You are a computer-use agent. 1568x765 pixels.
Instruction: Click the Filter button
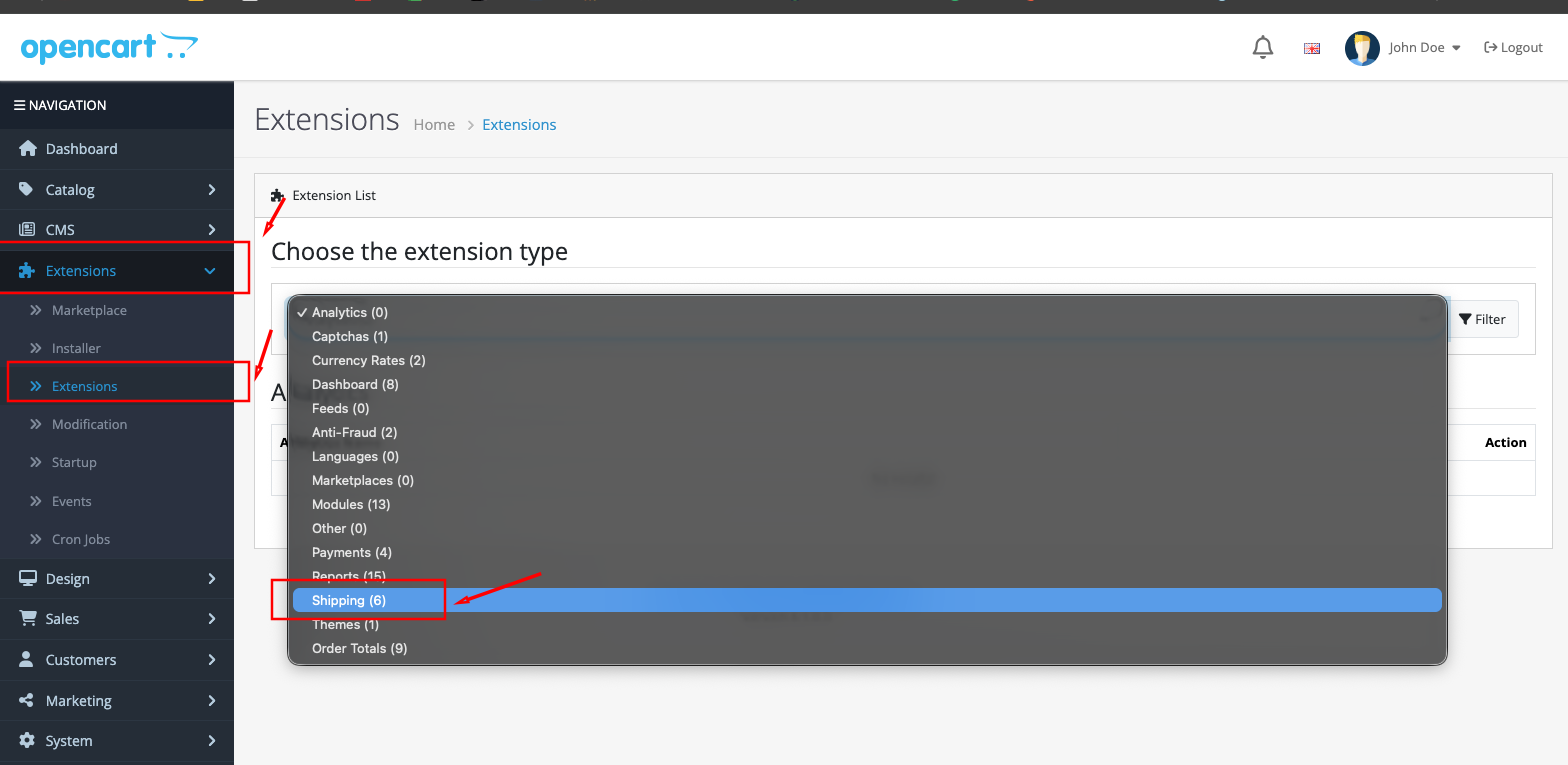click(1482, 319)
